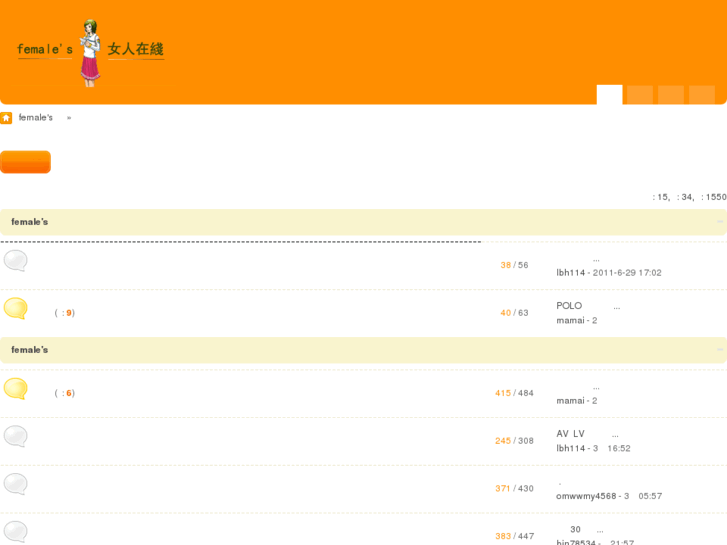The image size is (727, 545).
Task: Open user omwwmy4568 profile link
Action: coord(586,496)
